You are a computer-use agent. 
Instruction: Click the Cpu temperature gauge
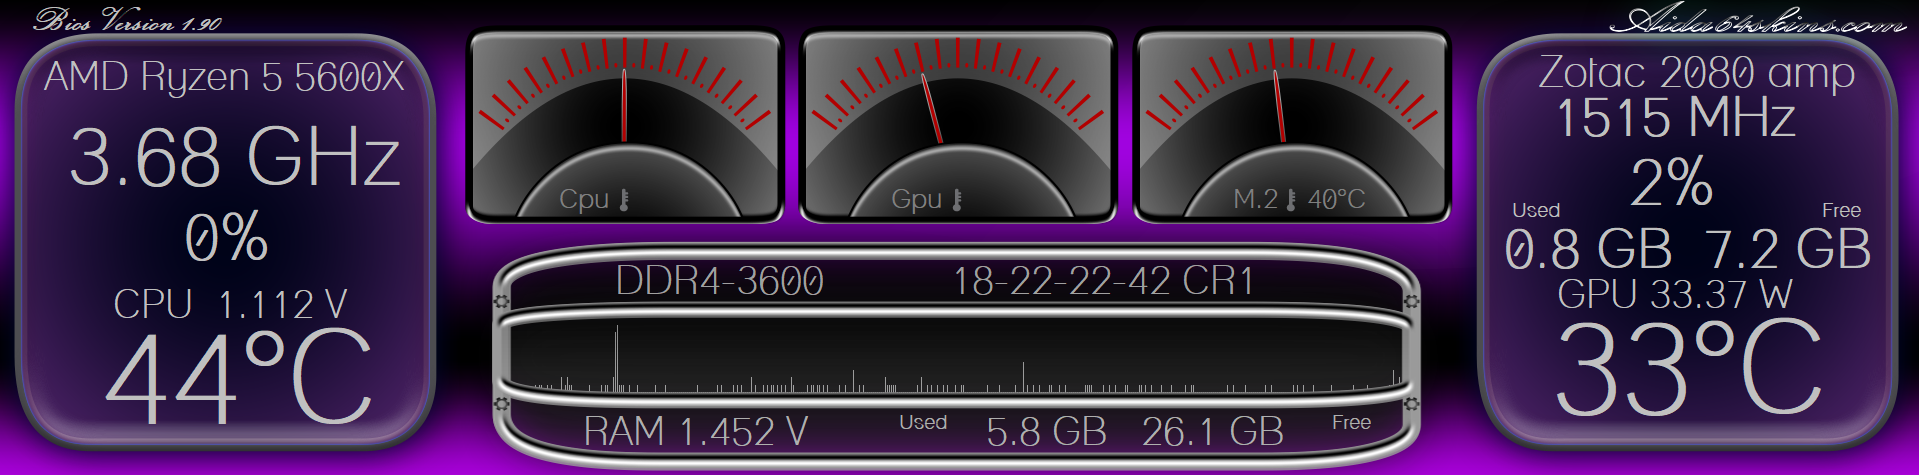(625, 126)
